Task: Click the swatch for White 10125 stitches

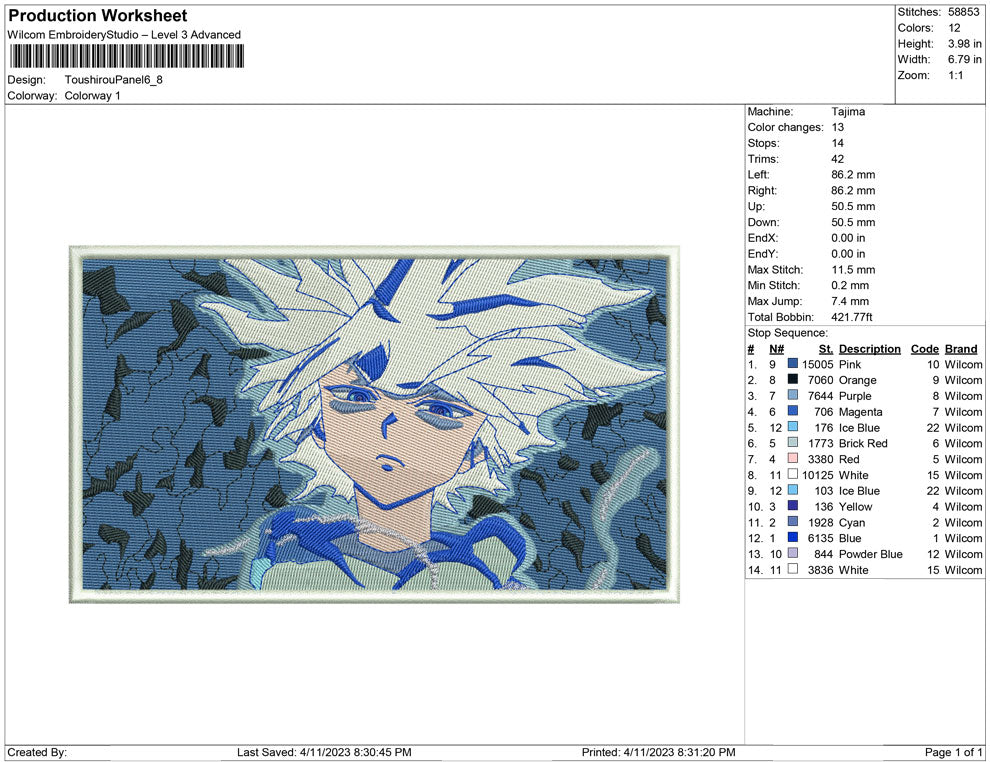Action: pos(792,474)
